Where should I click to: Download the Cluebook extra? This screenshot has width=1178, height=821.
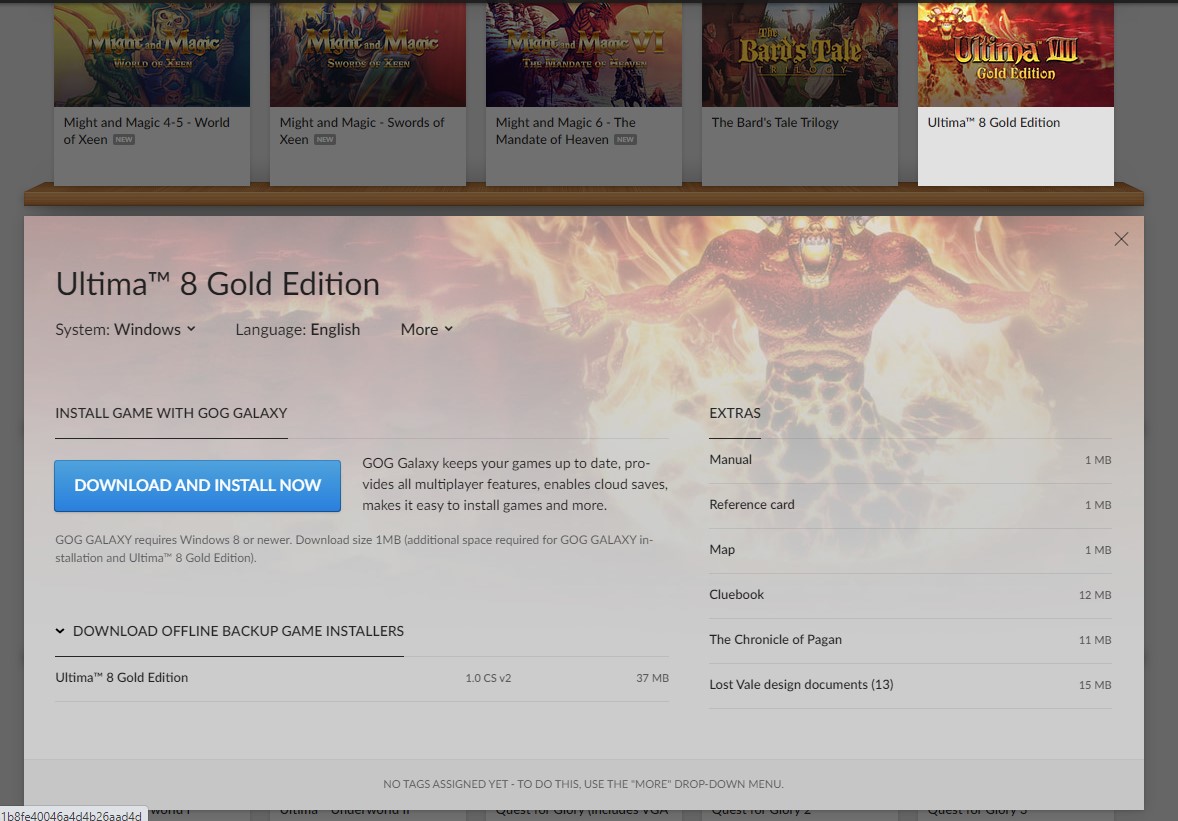coord(910,595)
